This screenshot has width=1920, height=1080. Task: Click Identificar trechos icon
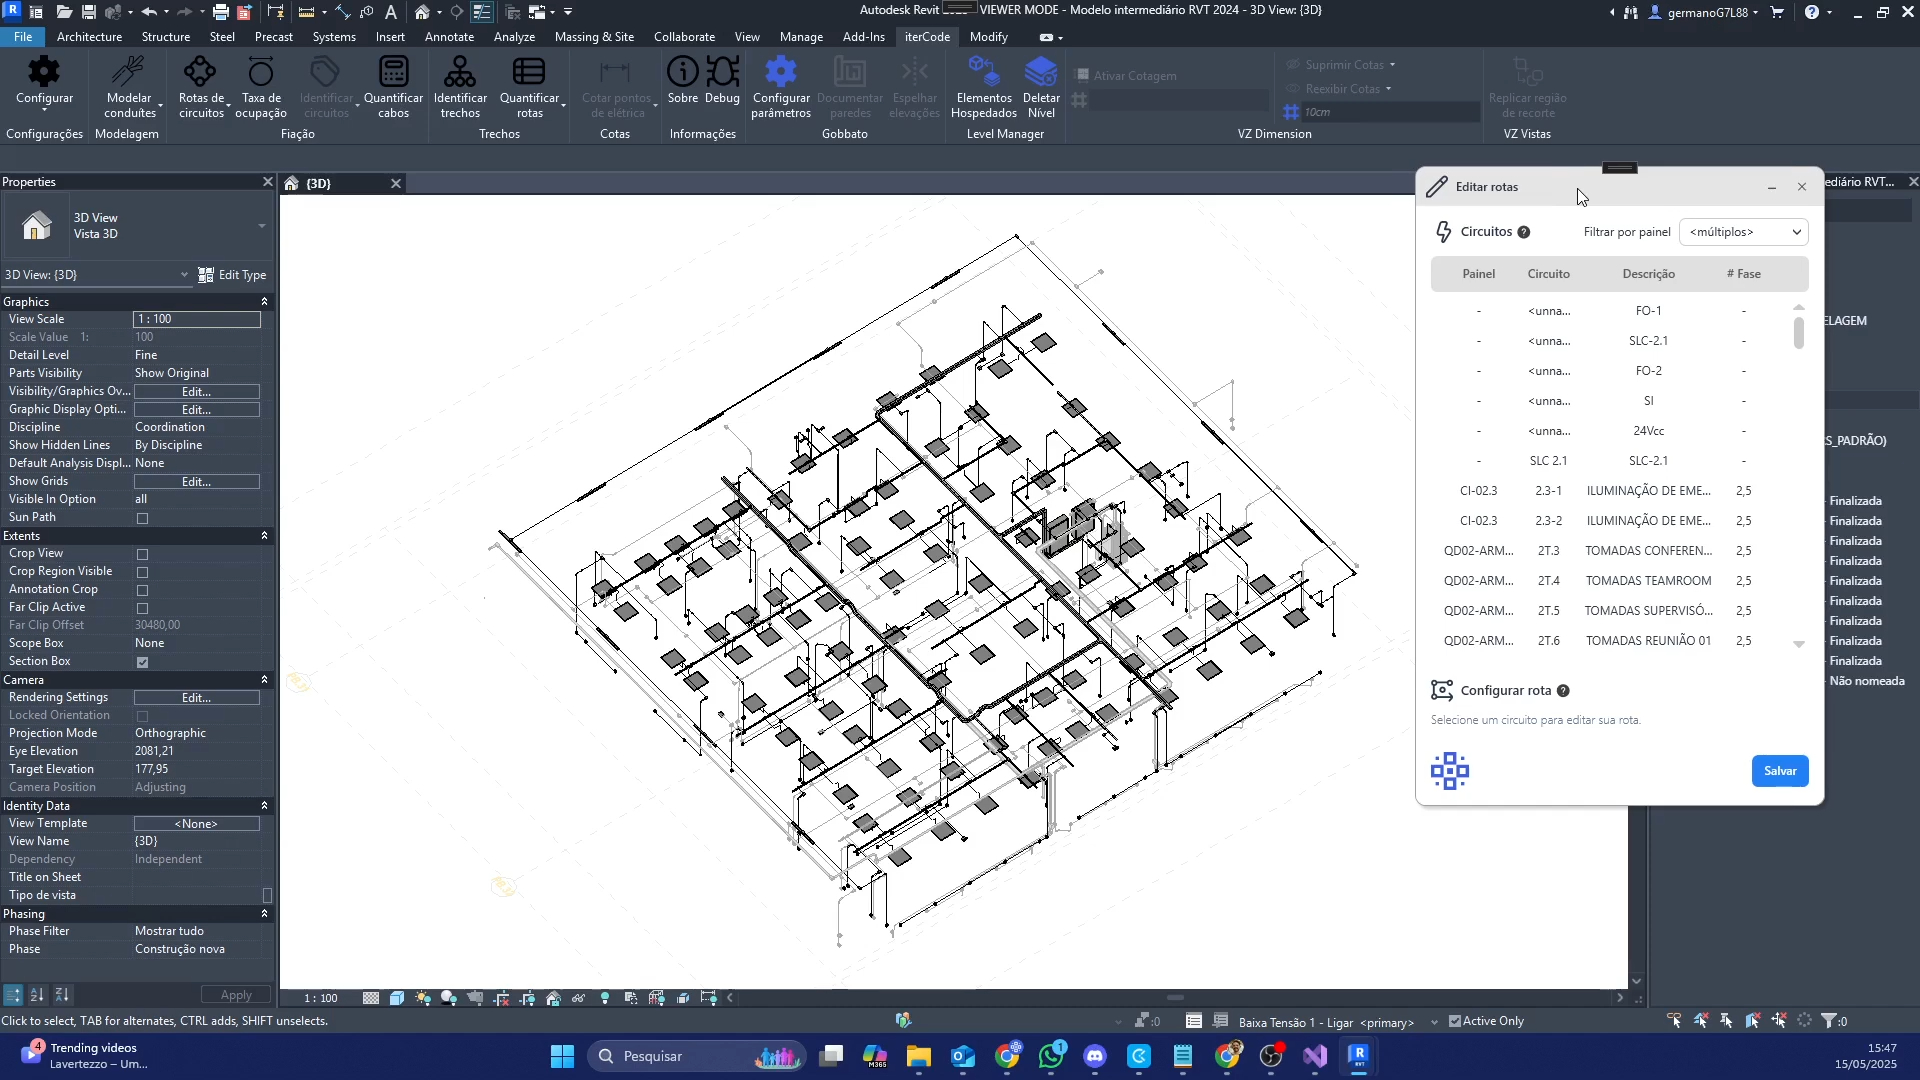(x=460, y=73)
